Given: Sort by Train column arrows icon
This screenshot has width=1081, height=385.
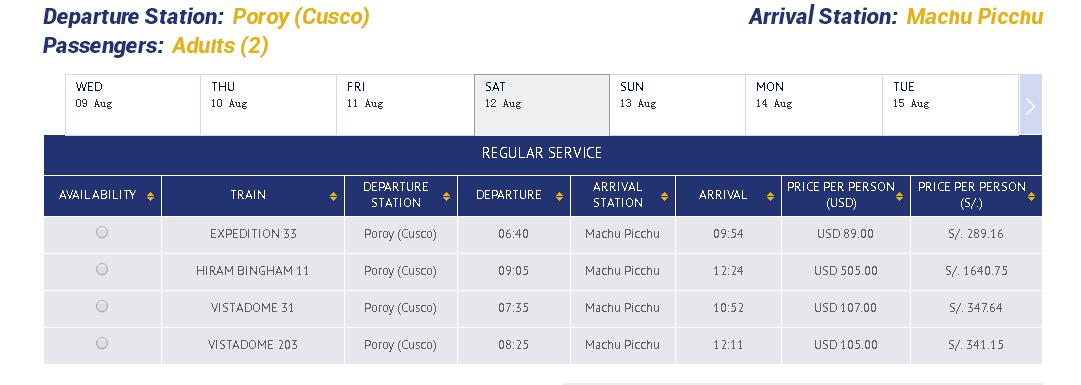Looking at the screenshot, I should [334, 196].
